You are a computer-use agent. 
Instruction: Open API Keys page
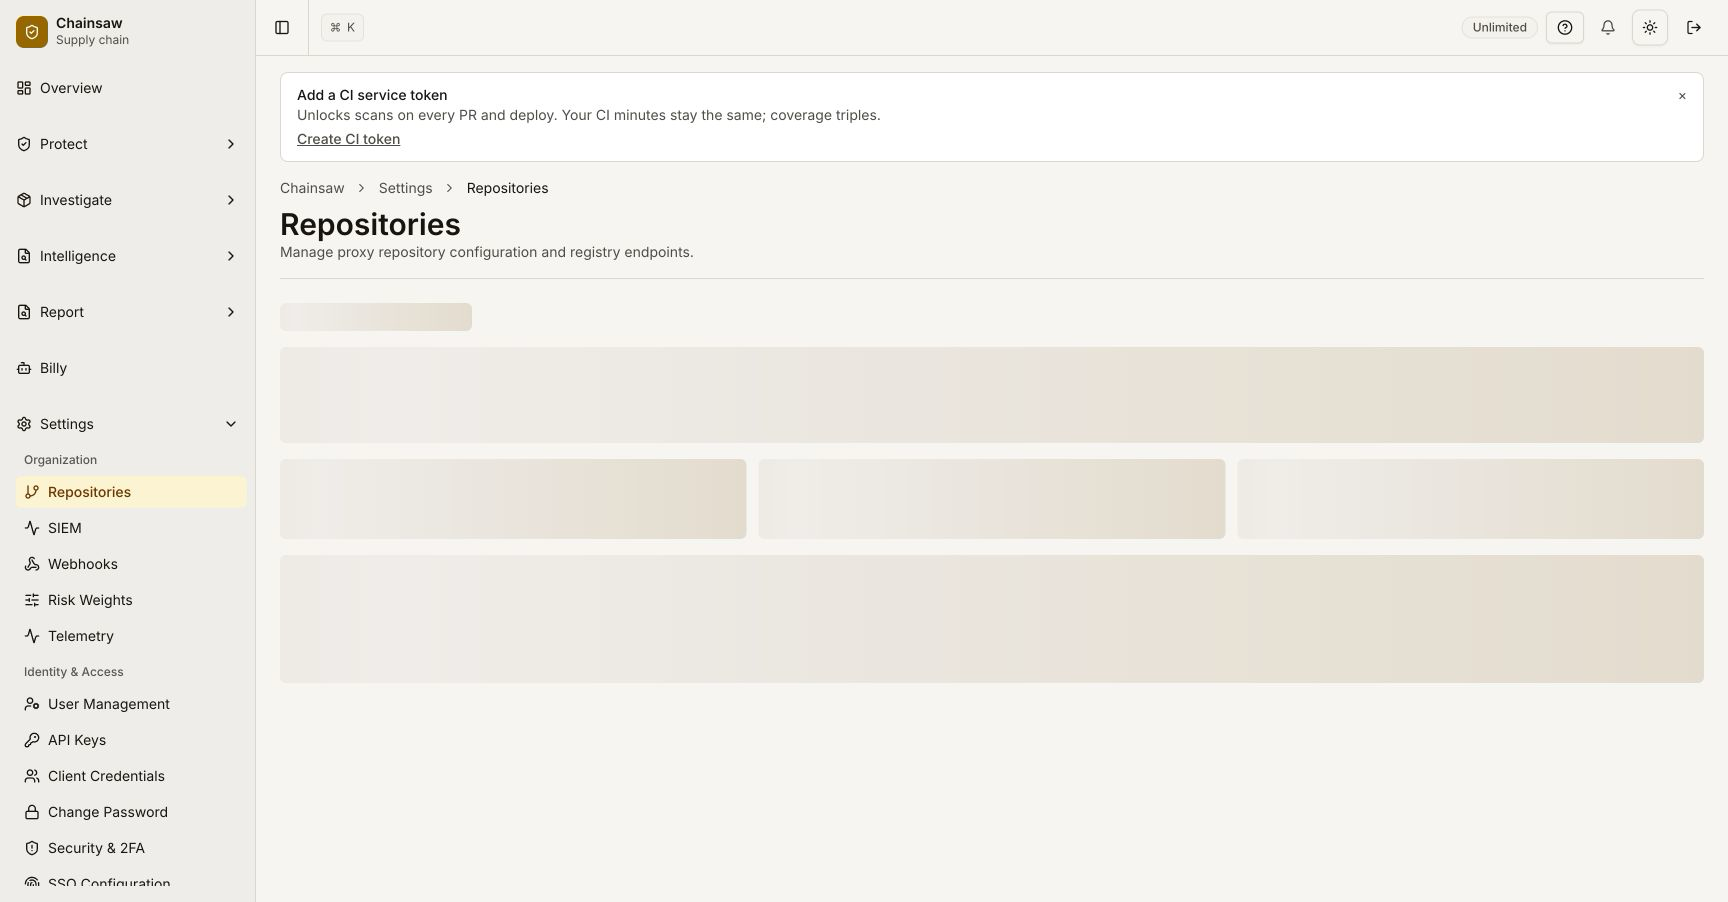131,740
